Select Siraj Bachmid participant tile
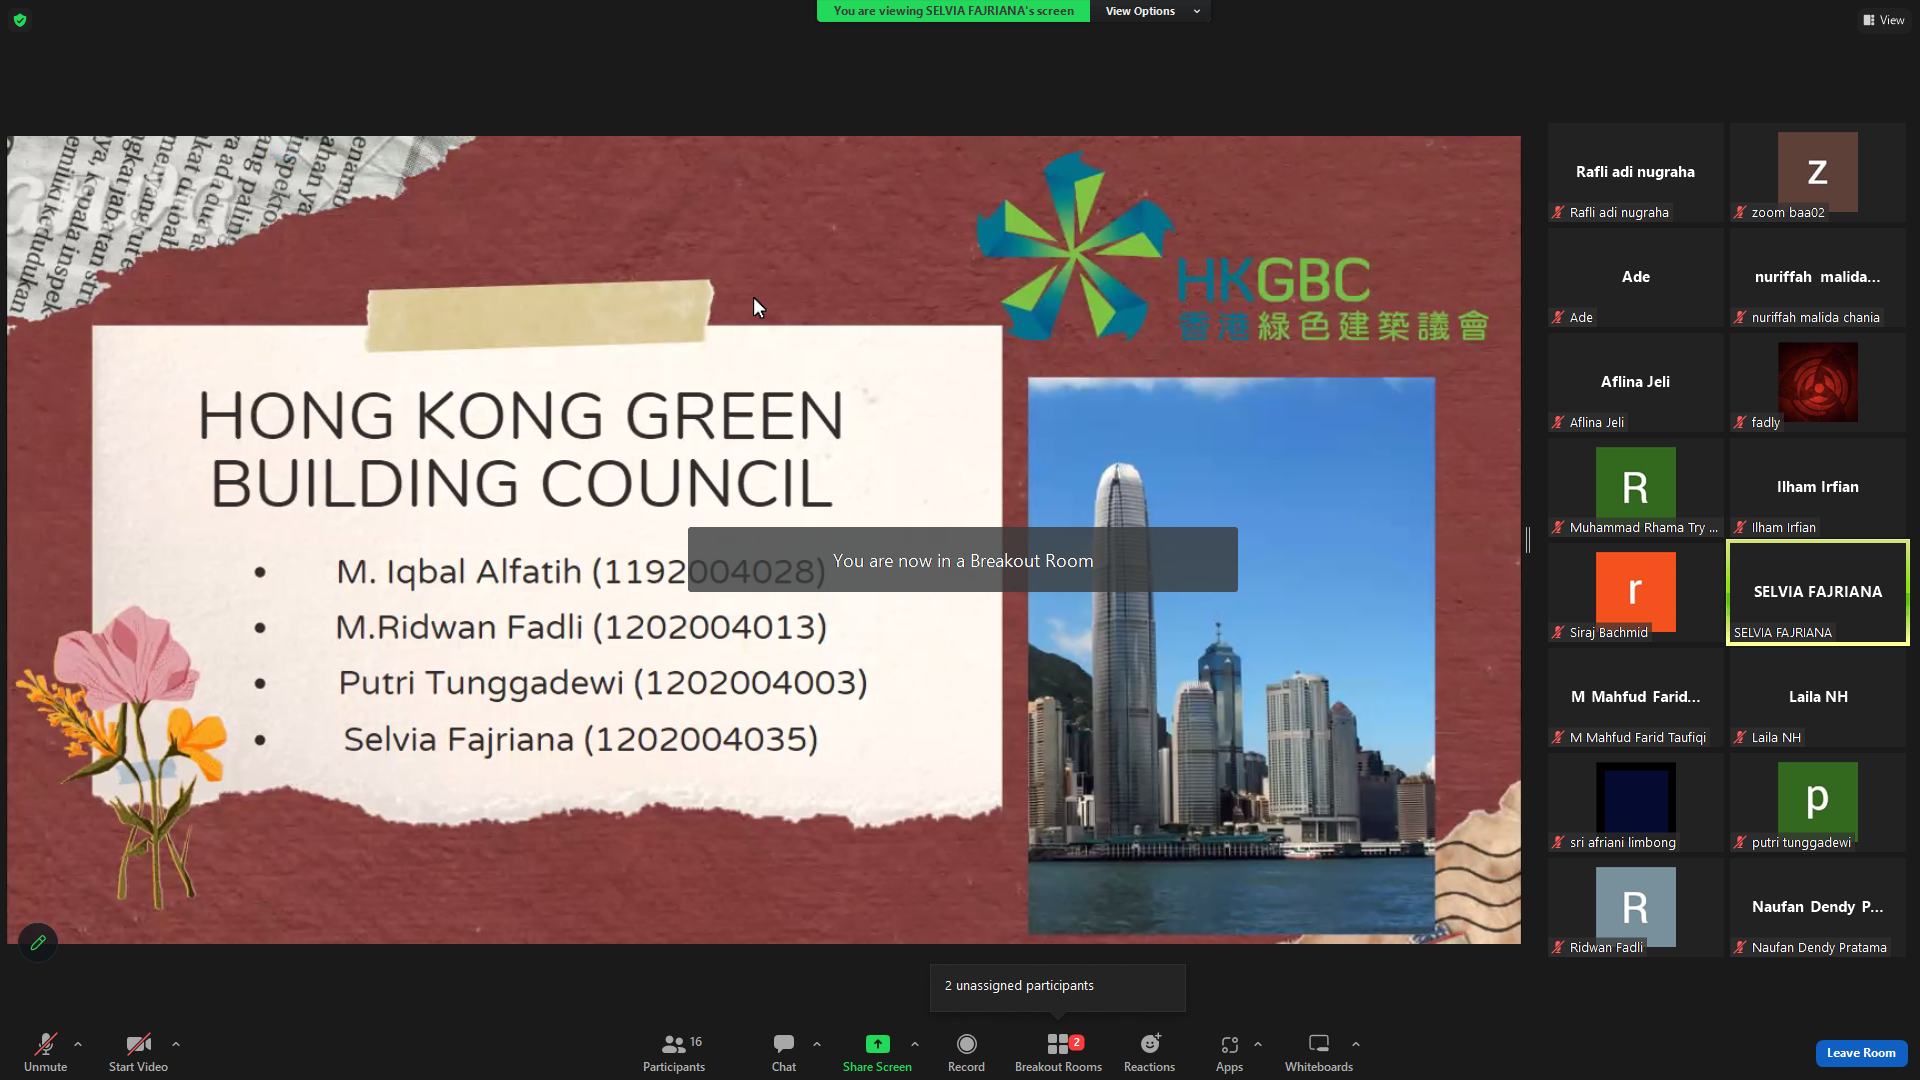1920x1080 pixels. coord(1635,592)
